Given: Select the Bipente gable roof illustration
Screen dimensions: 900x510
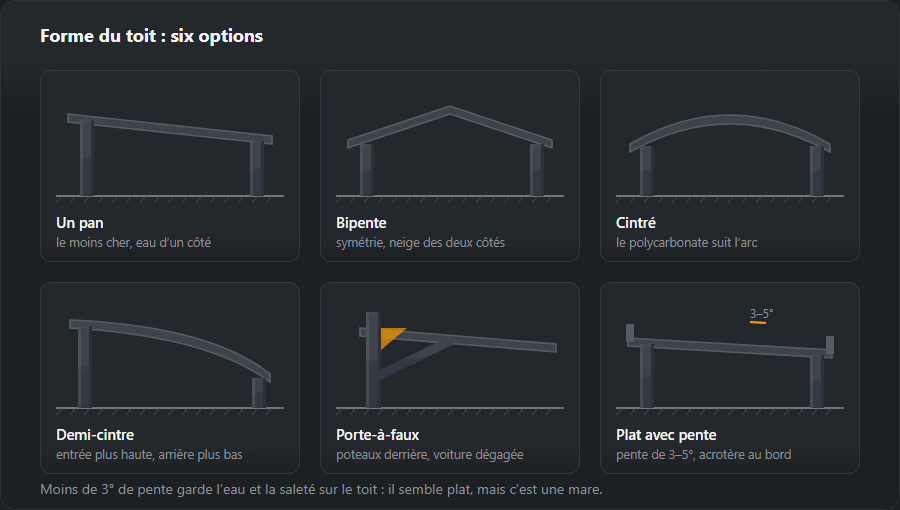Looking at the screenshot, I should point(450,154).
